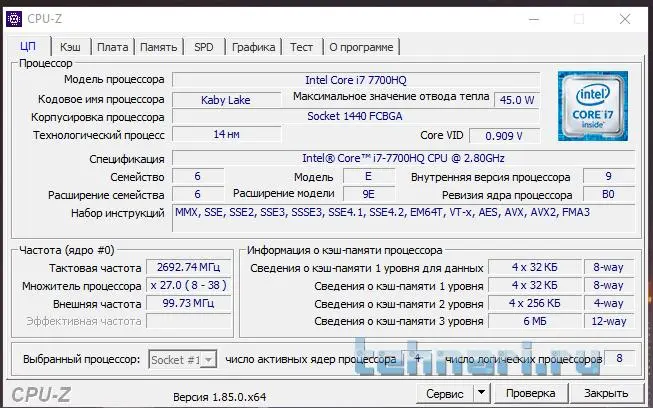Click the L3 cache 6 МБ value
The height and width of the screenshot is (408, 653).
[x=535, y=321]
